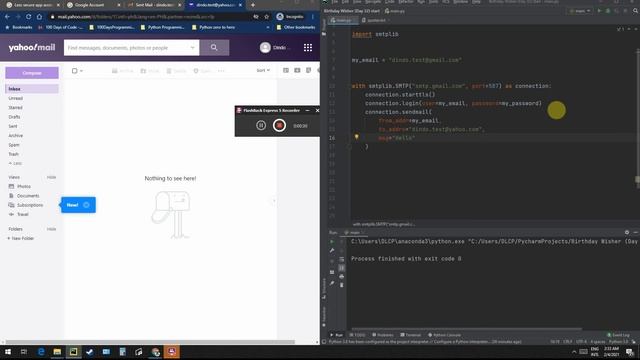The image size is (640, 360).
Task: Open the Terminal tool window tab
Action: tap(411, 335)
